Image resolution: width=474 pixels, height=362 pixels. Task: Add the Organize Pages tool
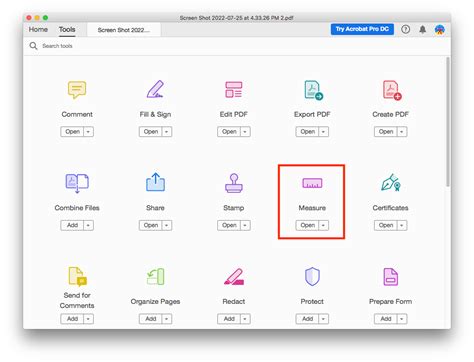coord(151,319)
